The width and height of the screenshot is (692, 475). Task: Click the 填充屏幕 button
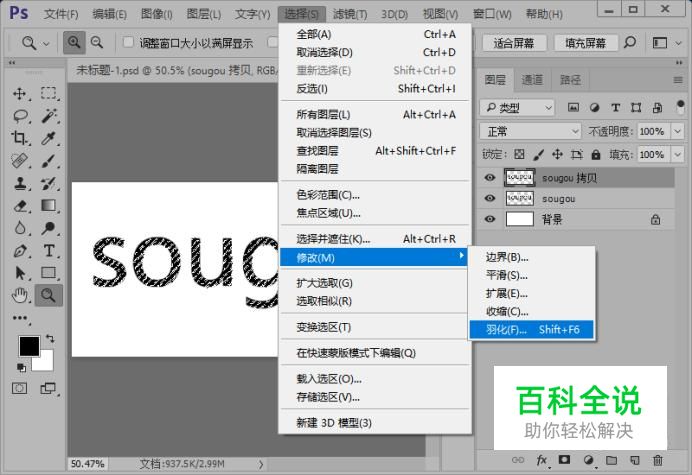point(585,43)
